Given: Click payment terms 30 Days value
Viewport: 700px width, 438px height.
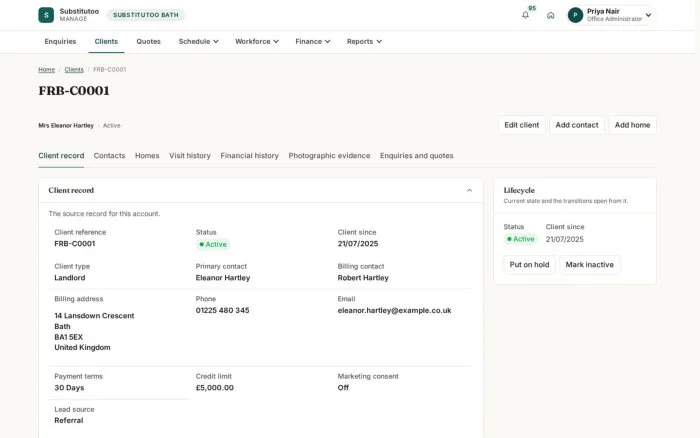Looking at the screenshot, I should 69,388.
